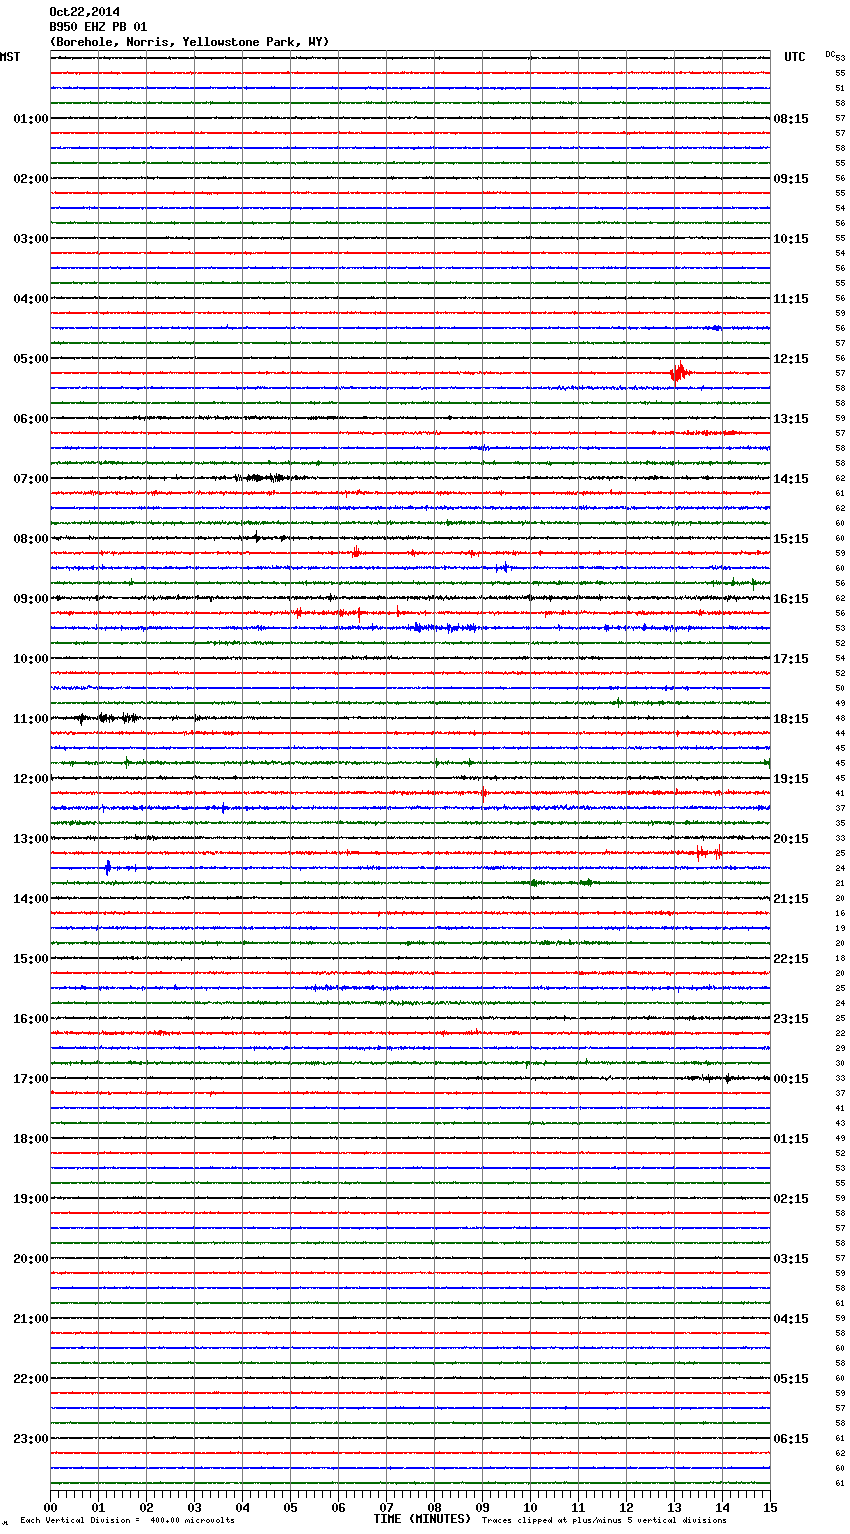Click the "19:00" MST hour label
850x1534 pixels.
[30, 1199]
